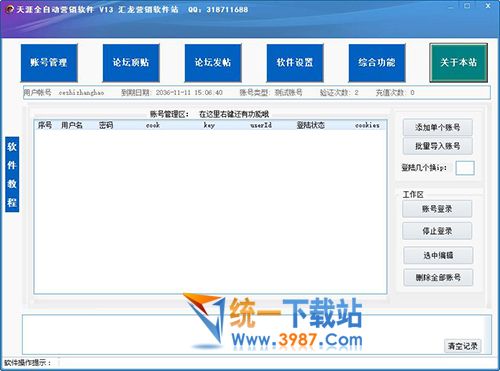This screenshot has width=500, height=371.
Task: Clear the log with 清空记录
Action: coord(463,346)
